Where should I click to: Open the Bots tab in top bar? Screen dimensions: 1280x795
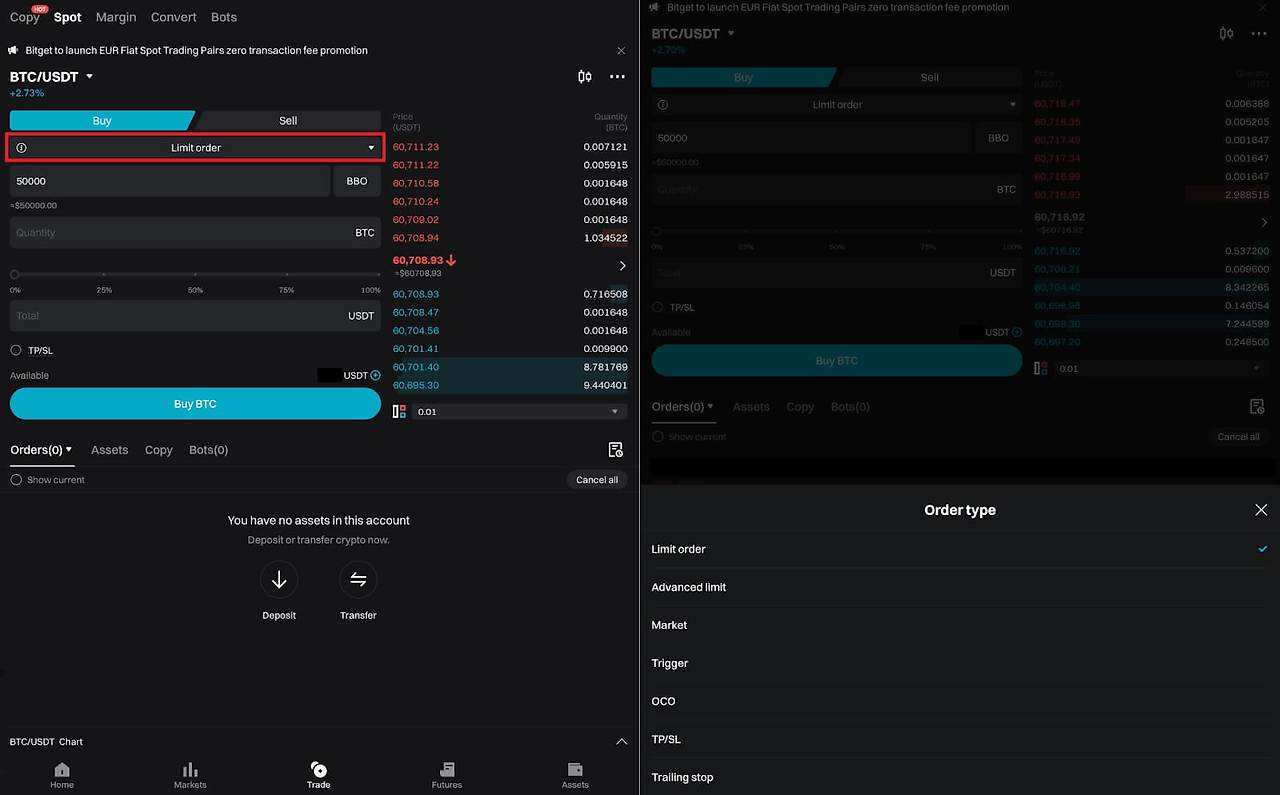tap(224, 17)
